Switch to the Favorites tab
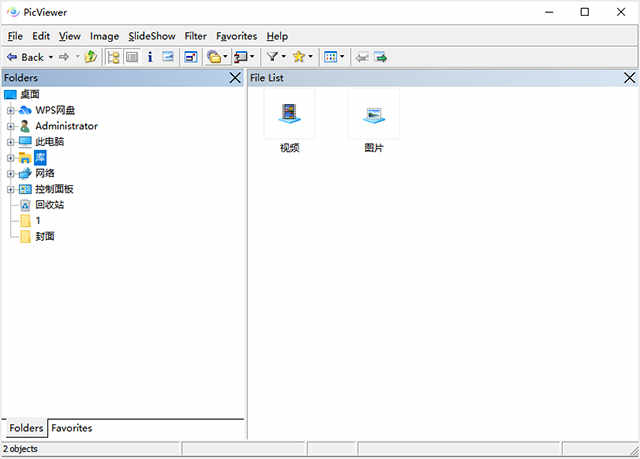The height and width of the screenshot is (459, 640). tap(72, 428)
